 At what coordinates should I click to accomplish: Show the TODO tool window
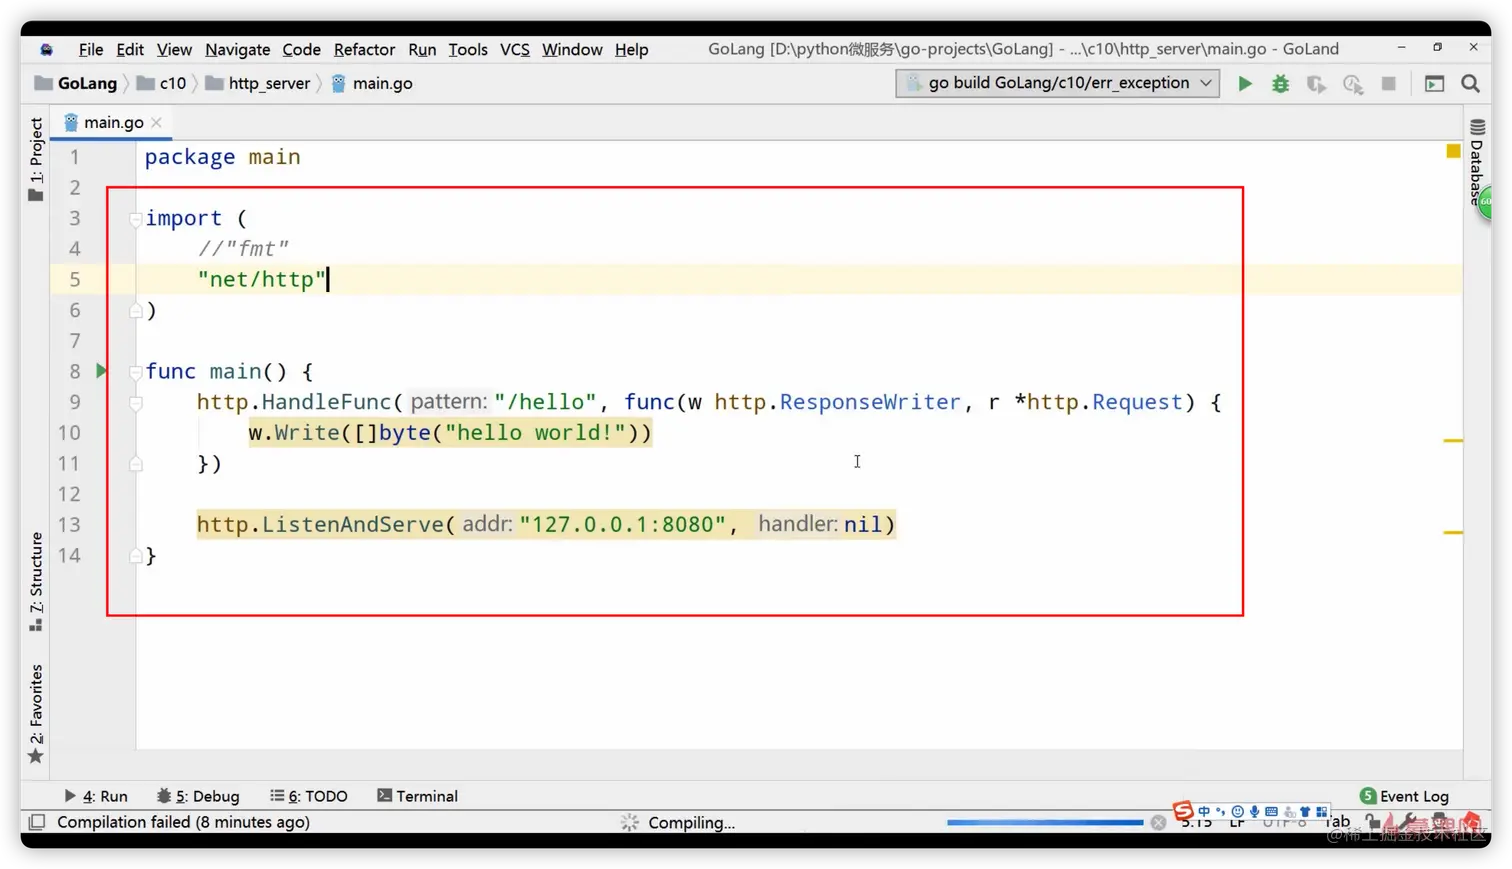coord(309,796)
